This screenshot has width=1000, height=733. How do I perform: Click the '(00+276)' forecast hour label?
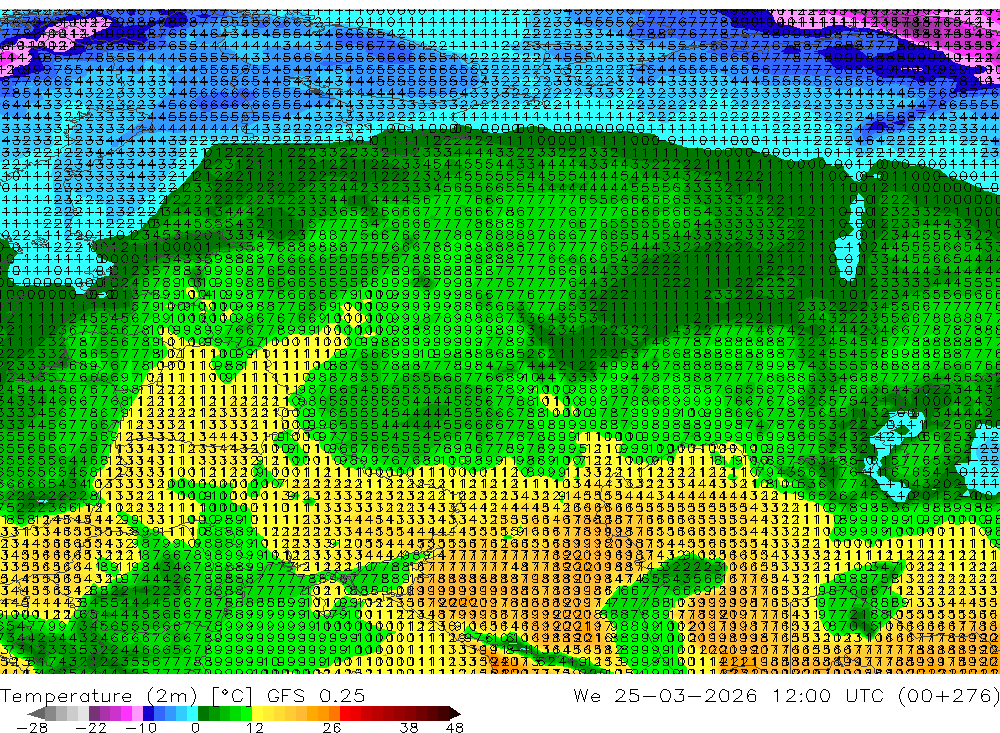pos(949,695)
